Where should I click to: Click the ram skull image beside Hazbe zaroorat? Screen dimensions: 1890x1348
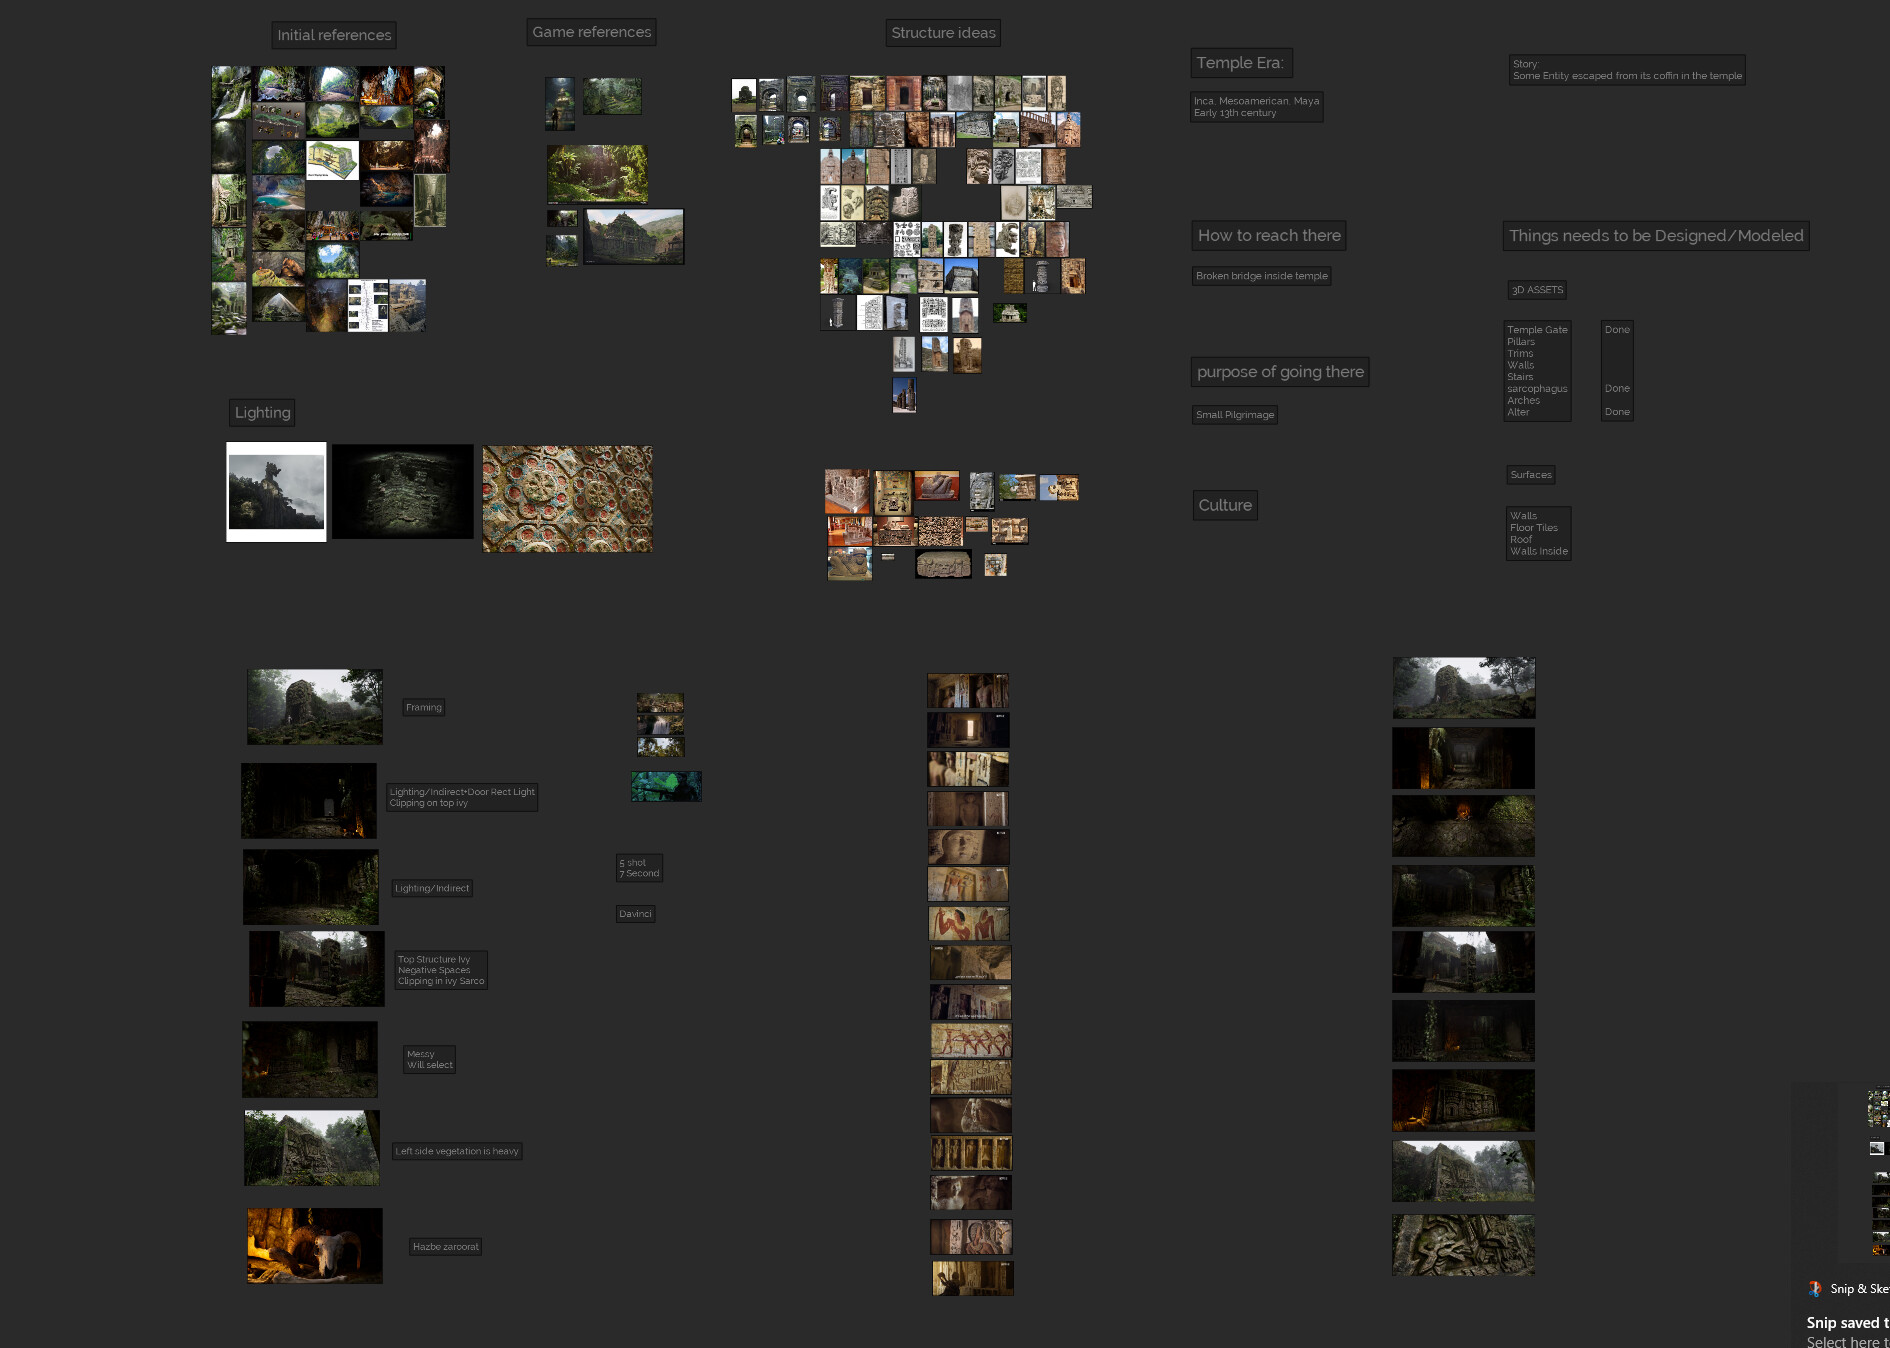coord(315,1246)
